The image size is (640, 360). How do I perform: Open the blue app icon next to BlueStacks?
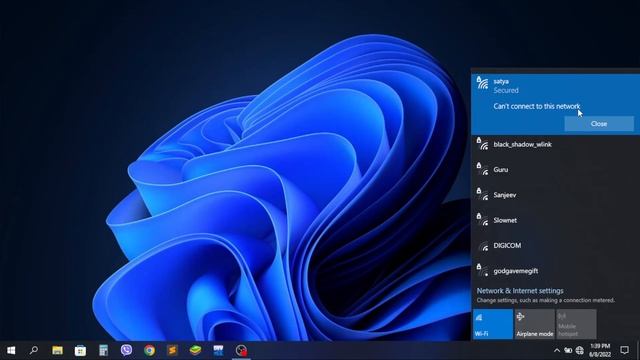(218, 350)
